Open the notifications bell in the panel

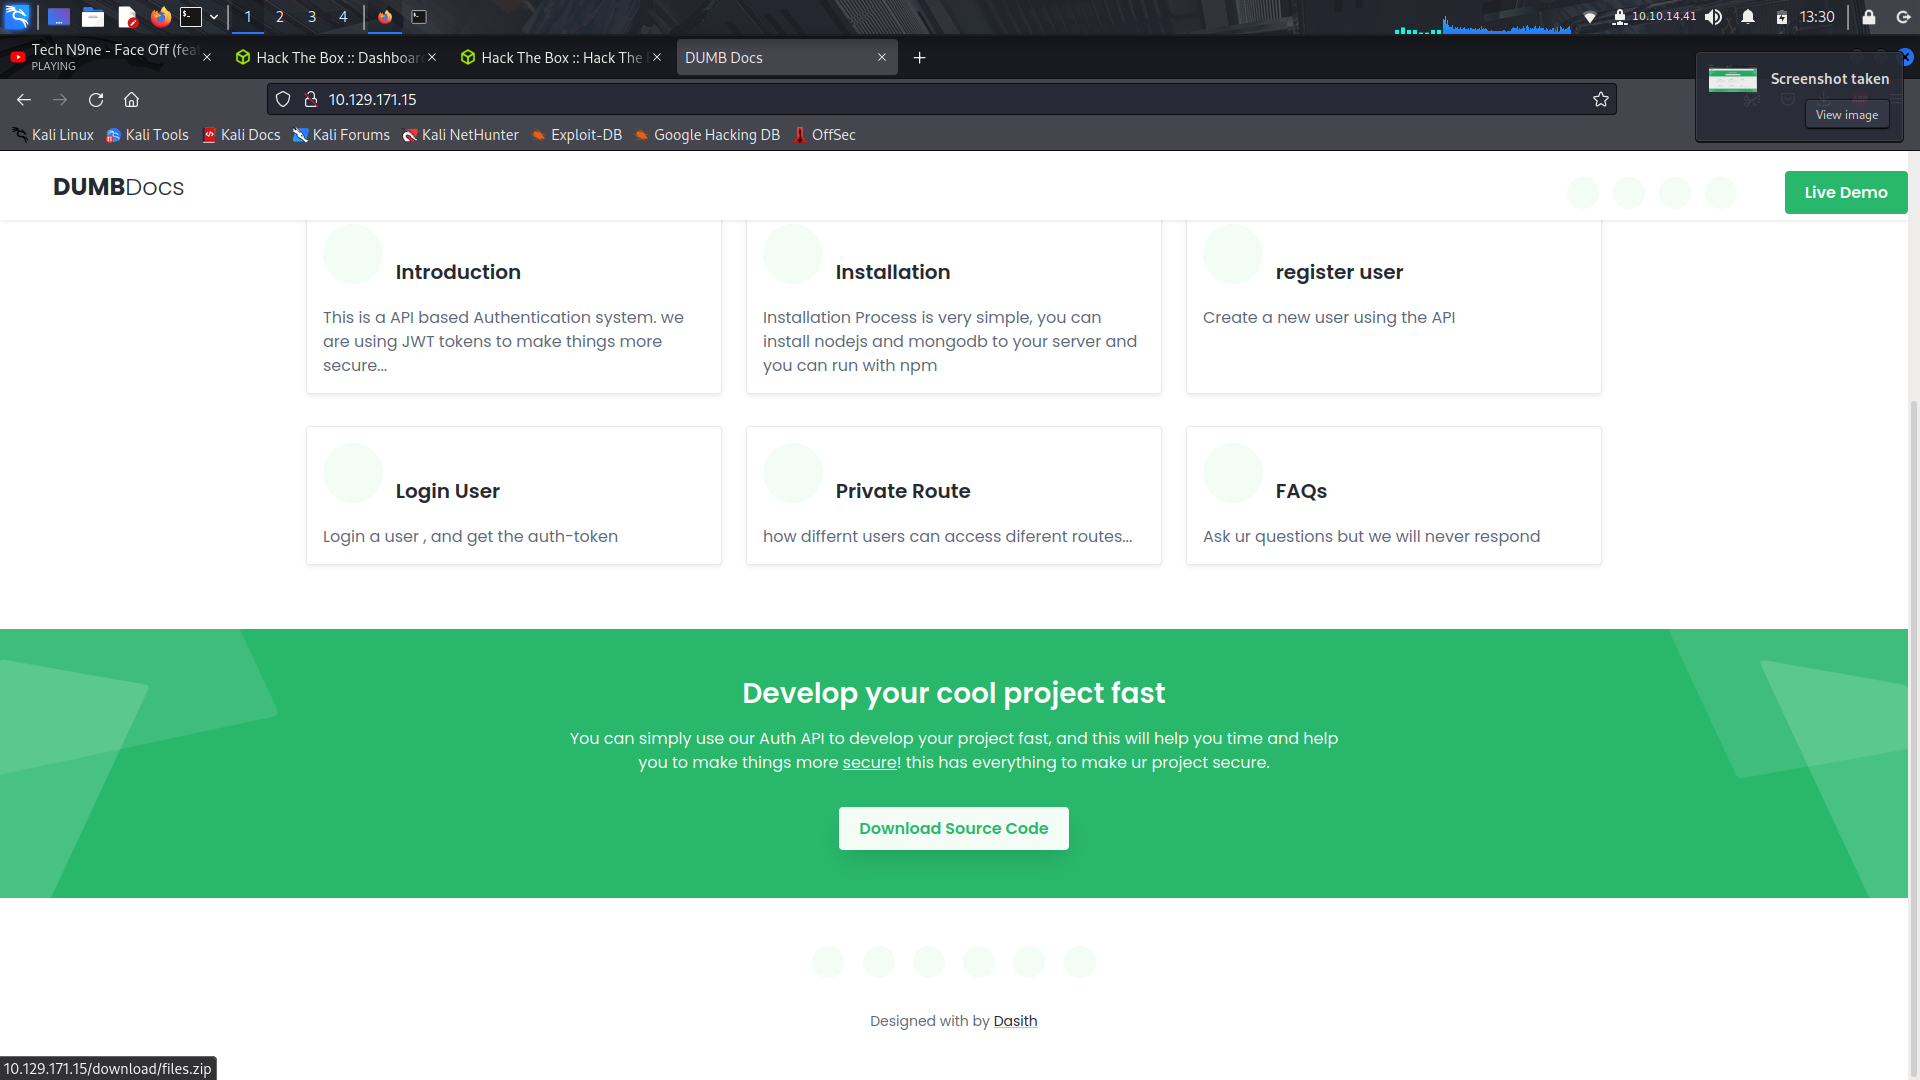(1748, 16)
